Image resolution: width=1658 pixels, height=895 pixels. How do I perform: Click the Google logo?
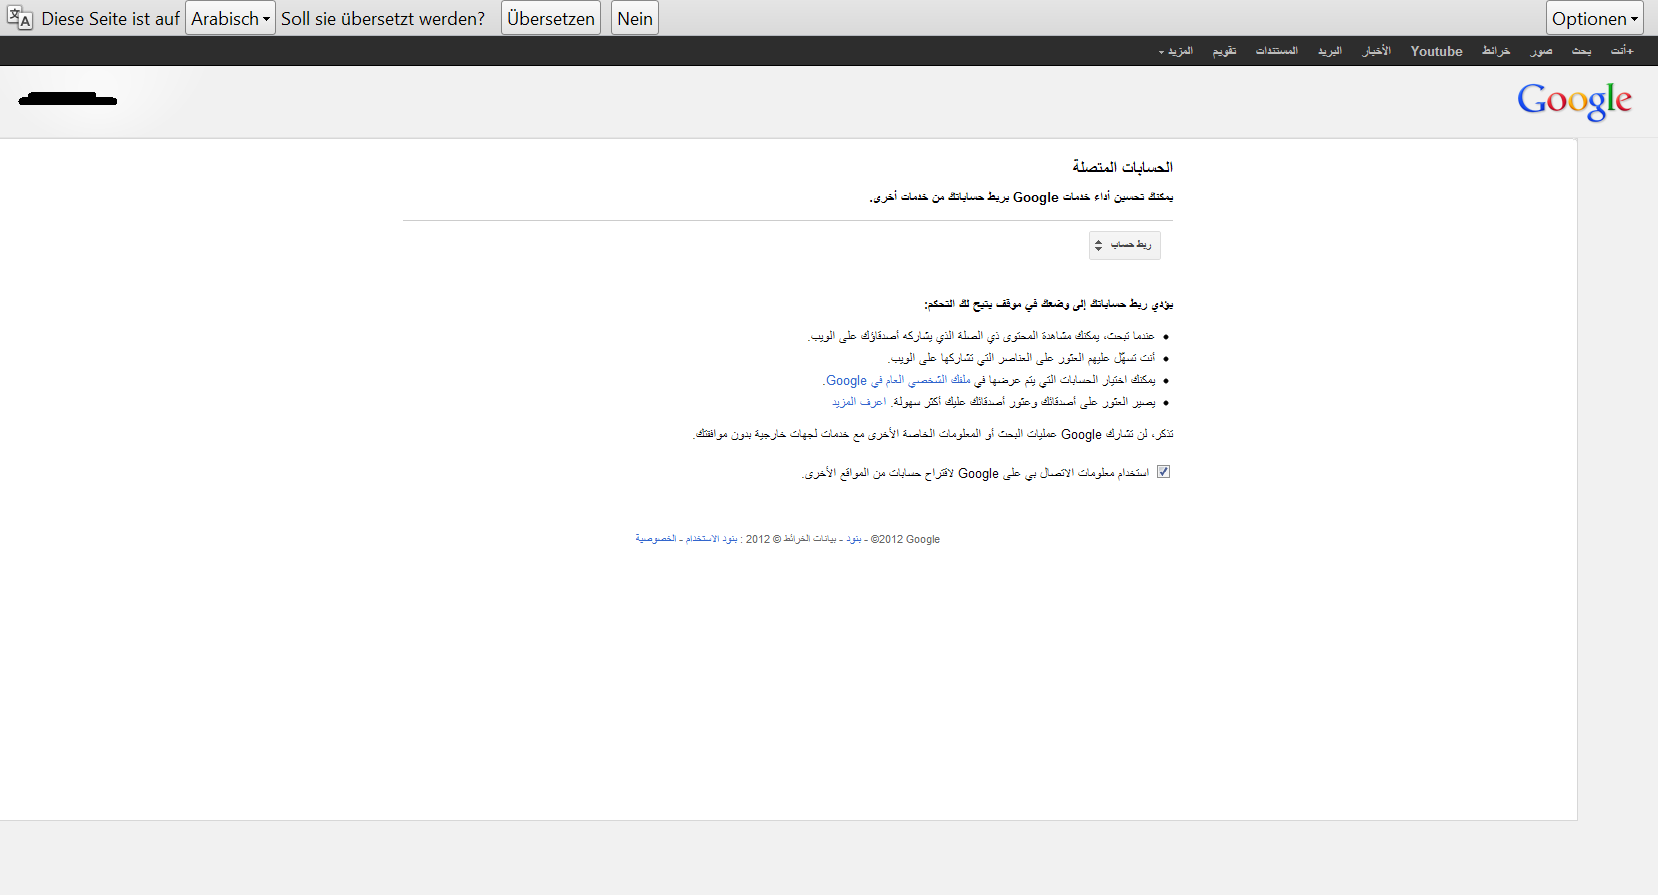tap(1574, 101)
